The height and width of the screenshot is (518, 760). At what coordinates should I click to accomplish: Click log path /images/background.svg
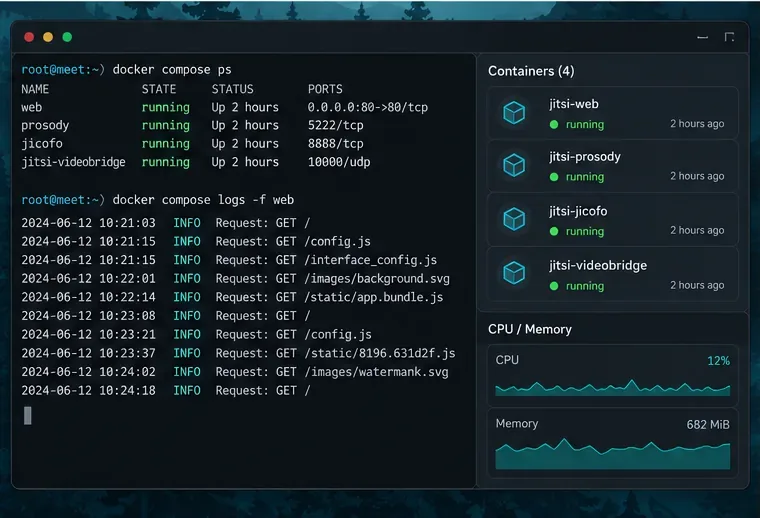click(377, 279)
